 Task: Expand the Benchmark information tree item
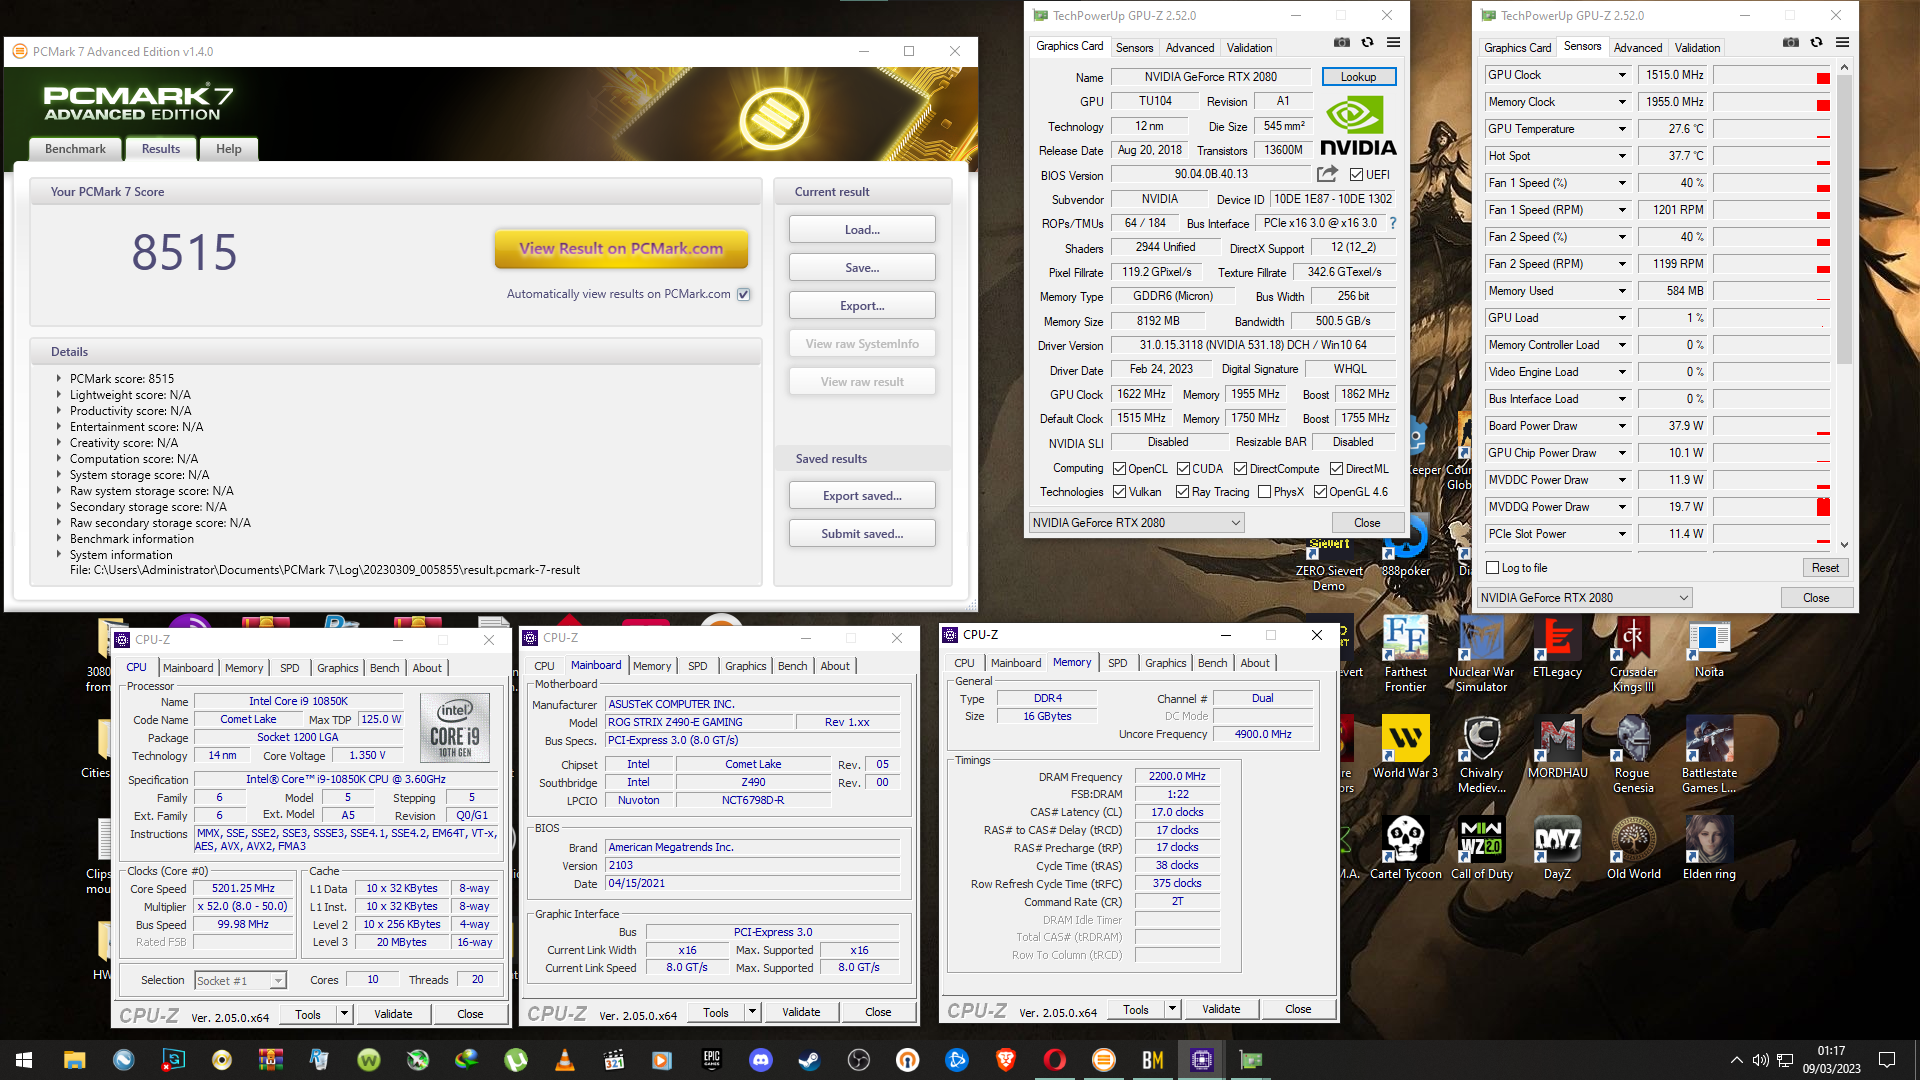coord(58,539)
